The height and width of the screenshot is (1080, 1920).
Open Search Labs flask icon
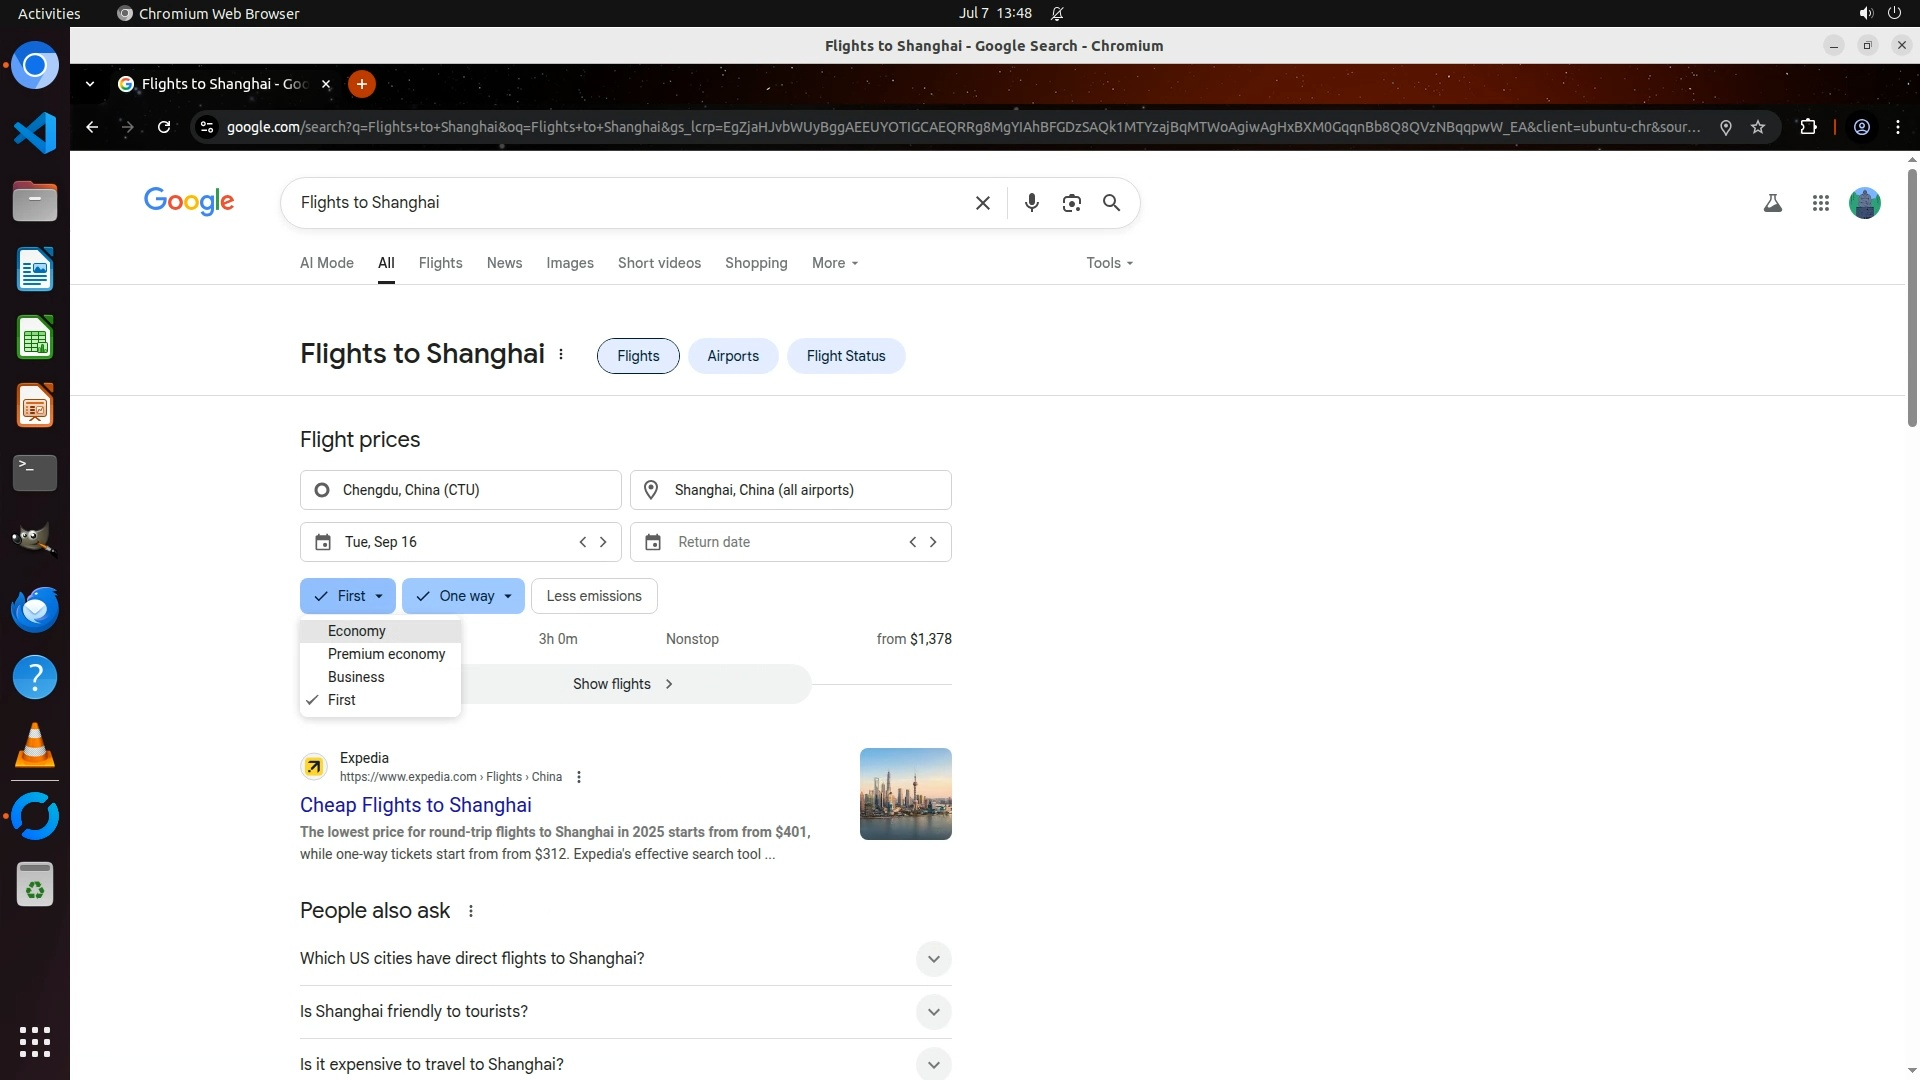tap(1772, 203)
